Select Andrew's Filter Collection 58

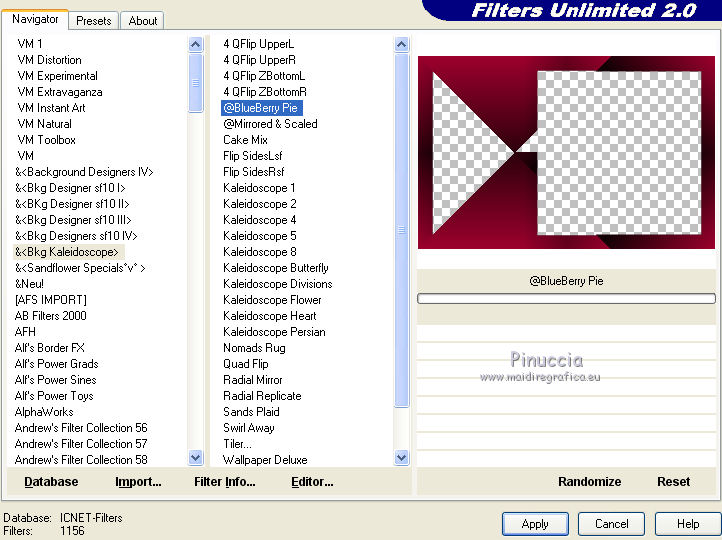pyautogui.click(x=81, y=459)
